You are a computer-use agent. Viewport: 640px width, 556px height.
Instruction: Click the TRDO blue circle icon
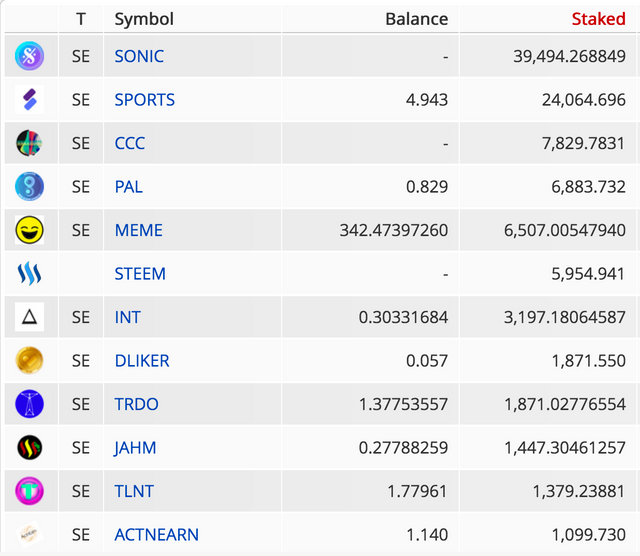(x=29, y=404)
